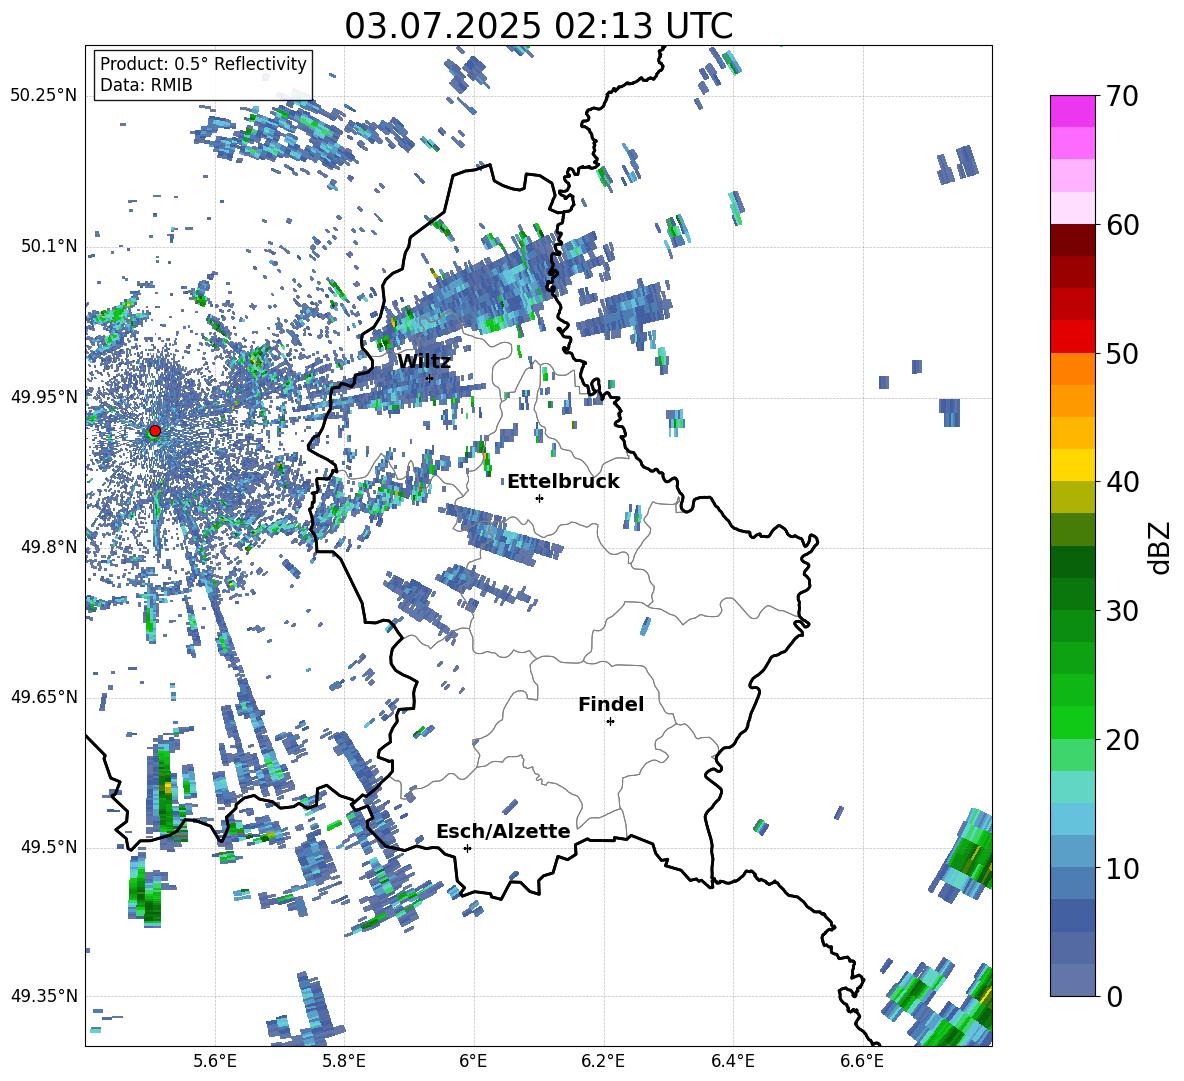
Task: Click the Ettelbruck station cross marker
Action: click(539, 498)
